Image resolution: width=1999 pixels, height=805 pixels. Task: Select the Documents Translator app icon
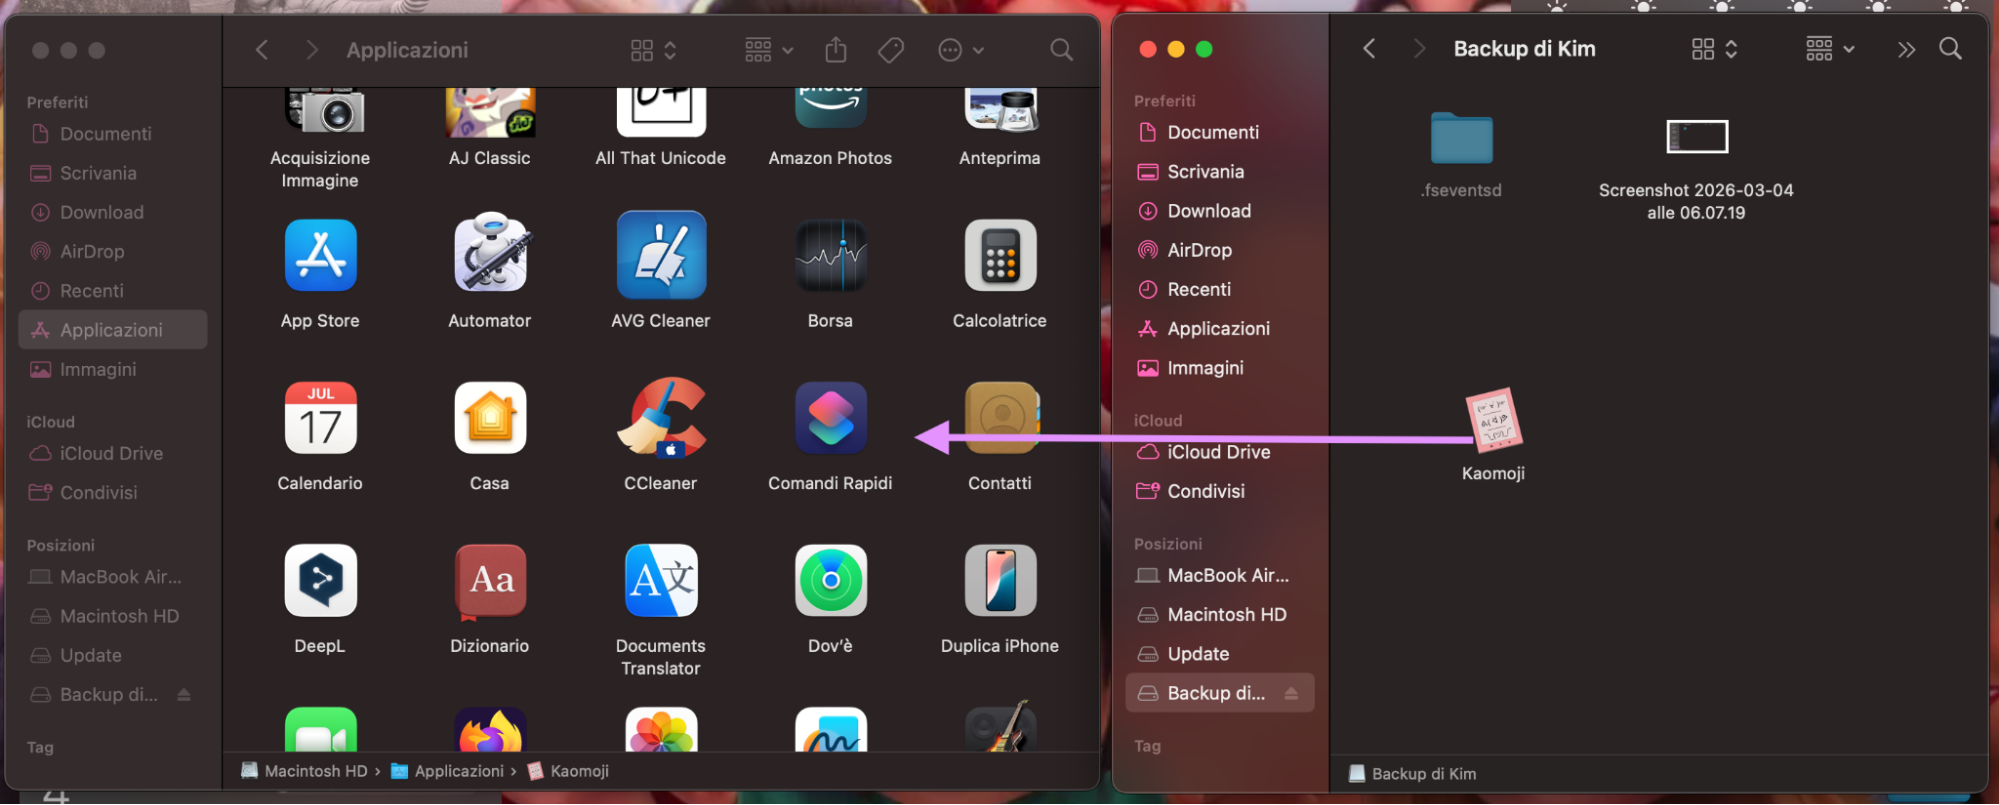(661, 581)
